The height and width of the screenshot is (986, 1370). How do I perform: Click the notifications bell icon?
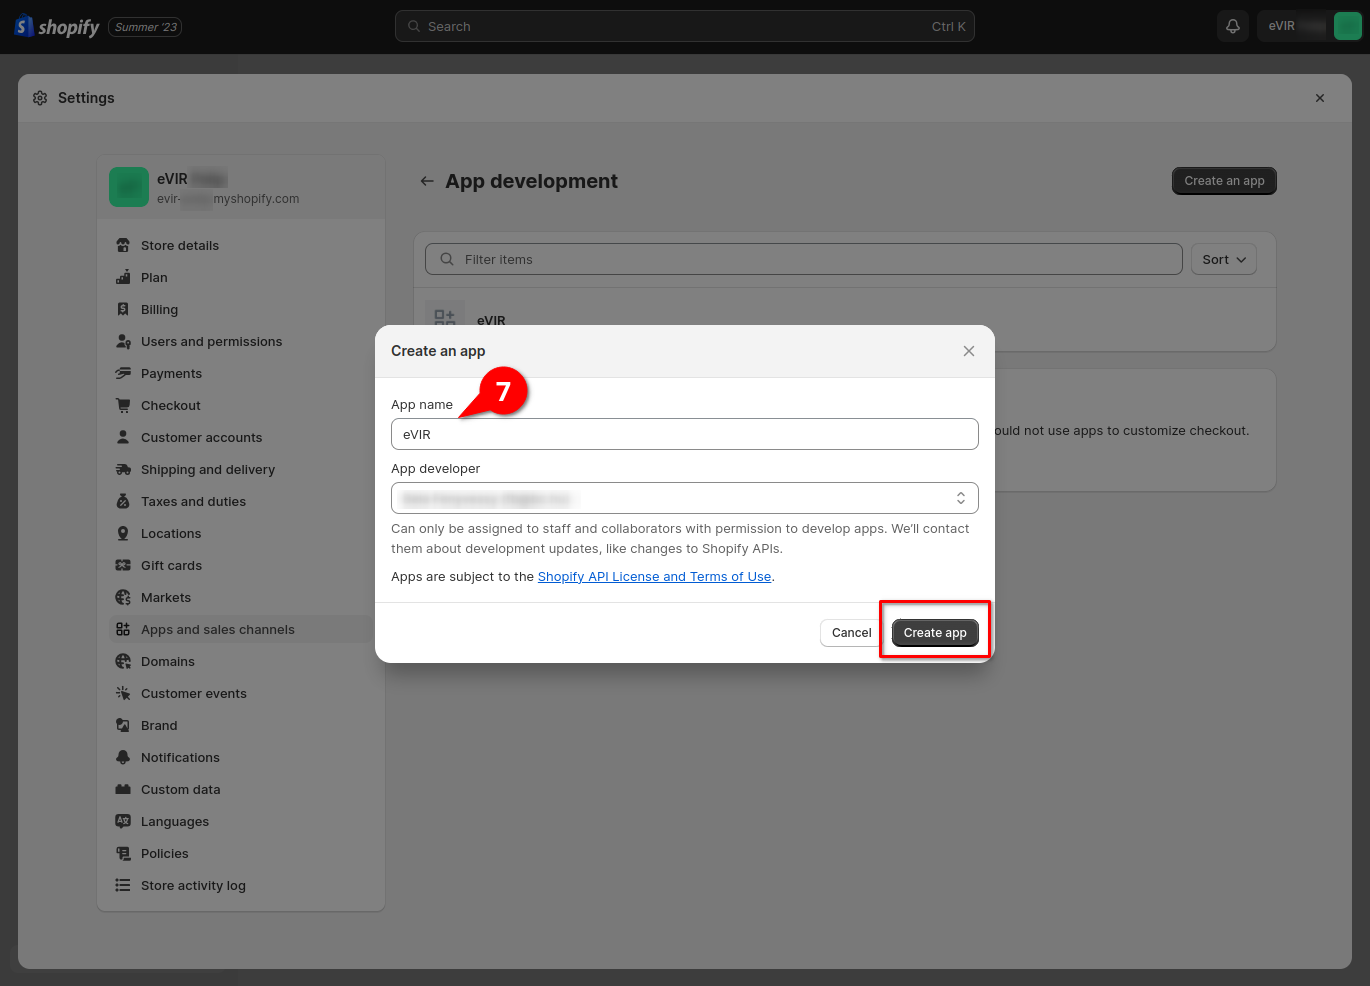(x=1233, y=27)
